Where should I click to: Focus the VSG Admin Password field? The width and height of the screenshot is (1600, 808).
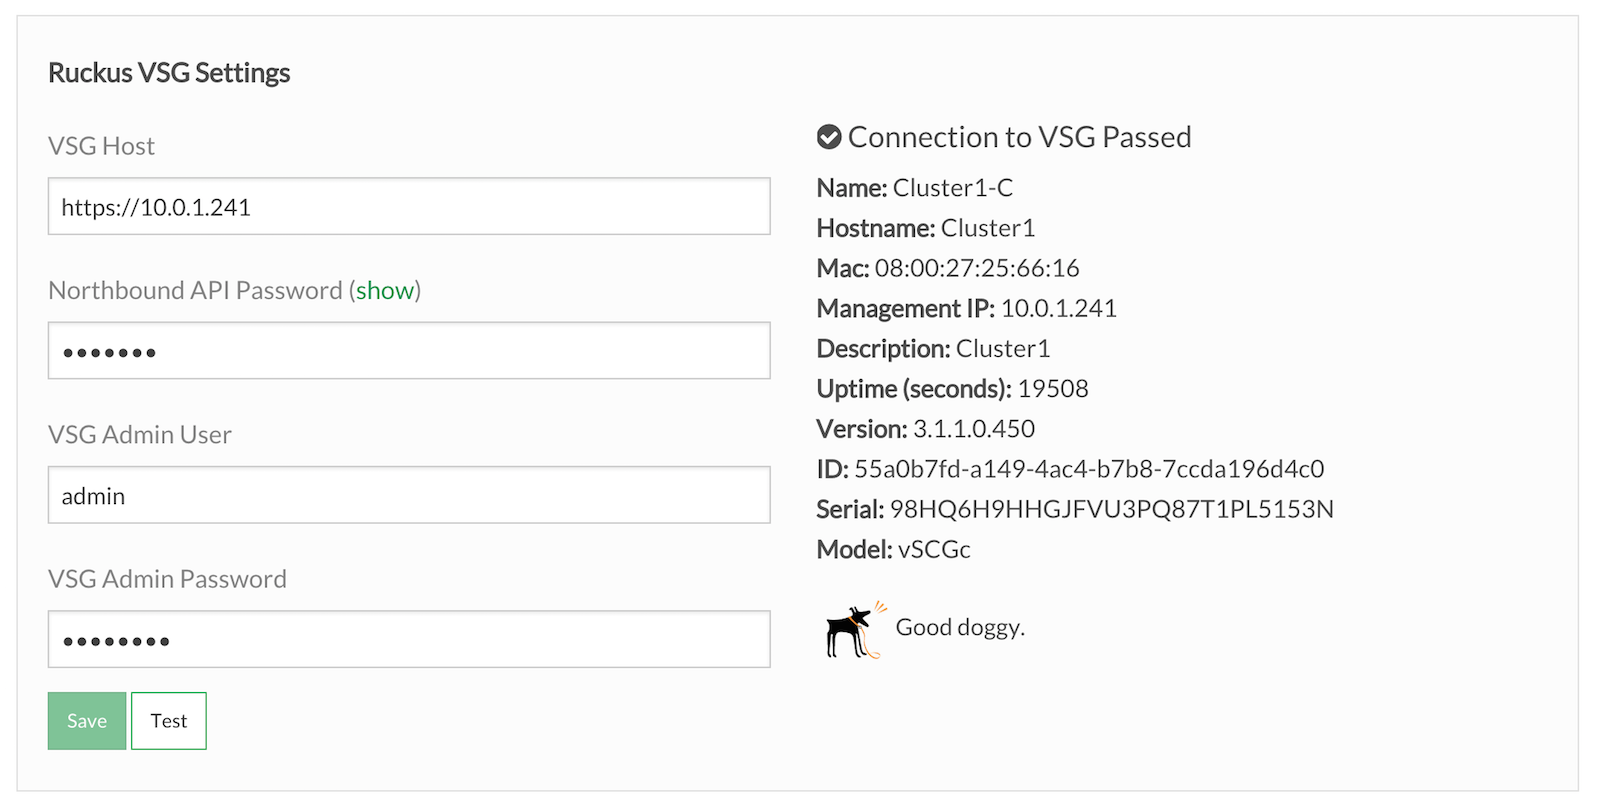click(409, 639)
